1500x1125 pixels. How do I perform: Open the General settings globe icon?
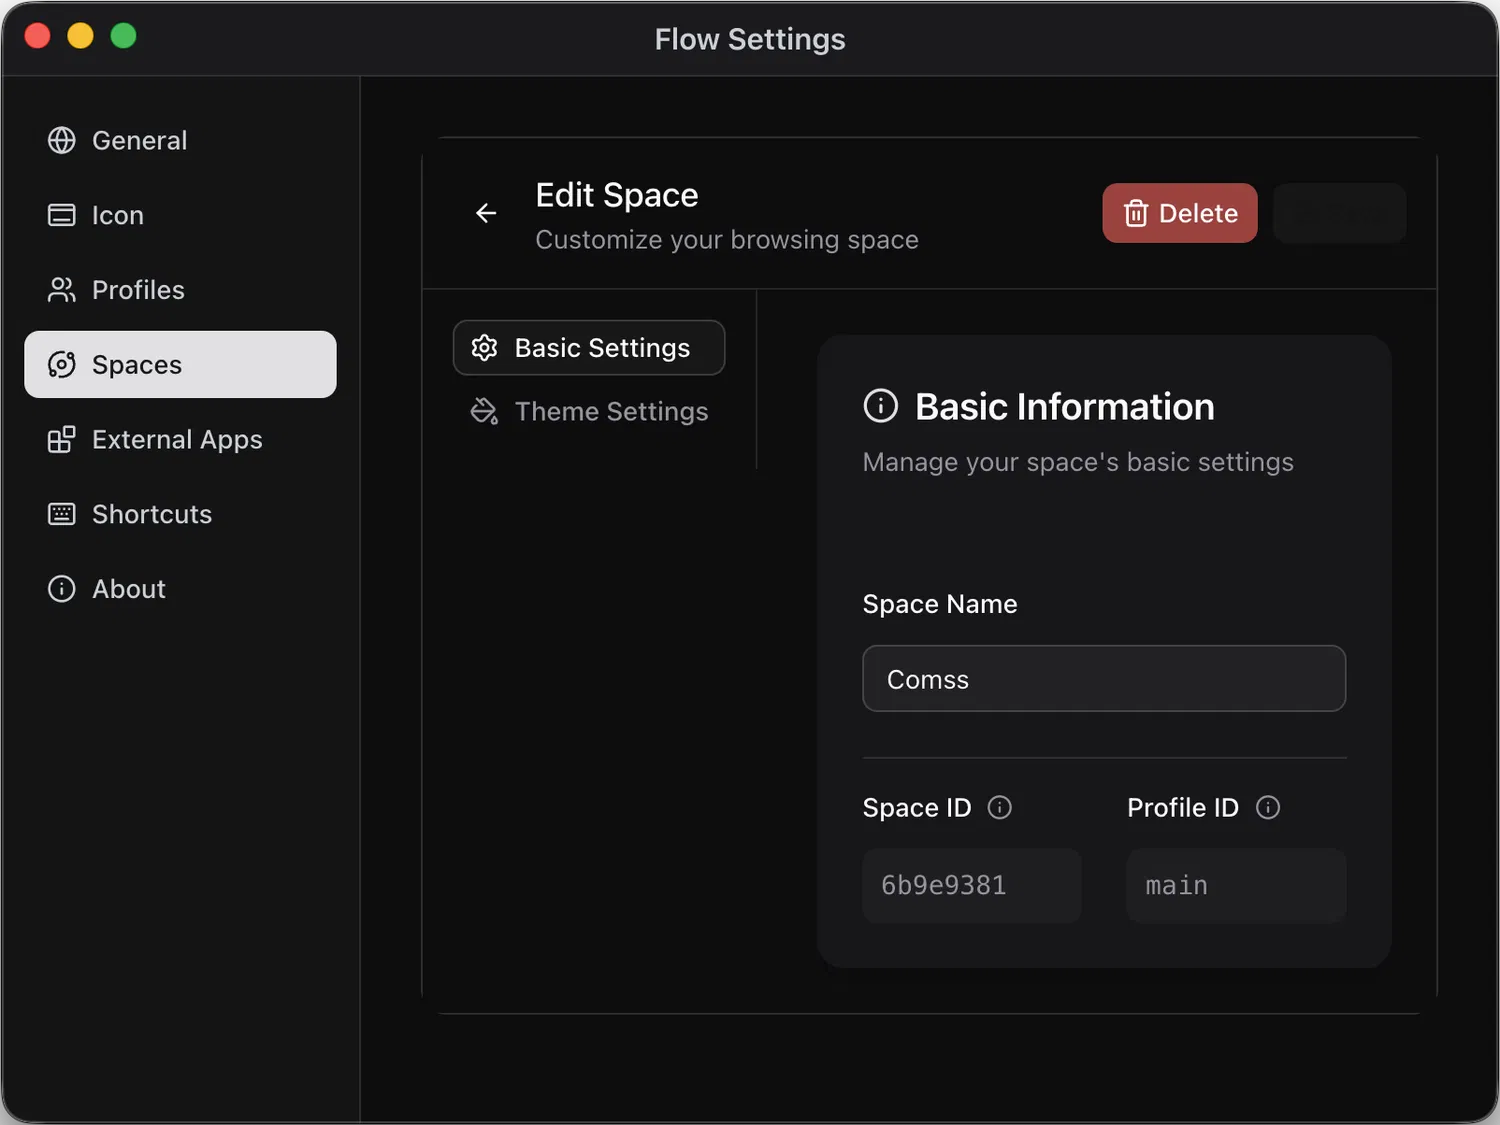(62, 141)
